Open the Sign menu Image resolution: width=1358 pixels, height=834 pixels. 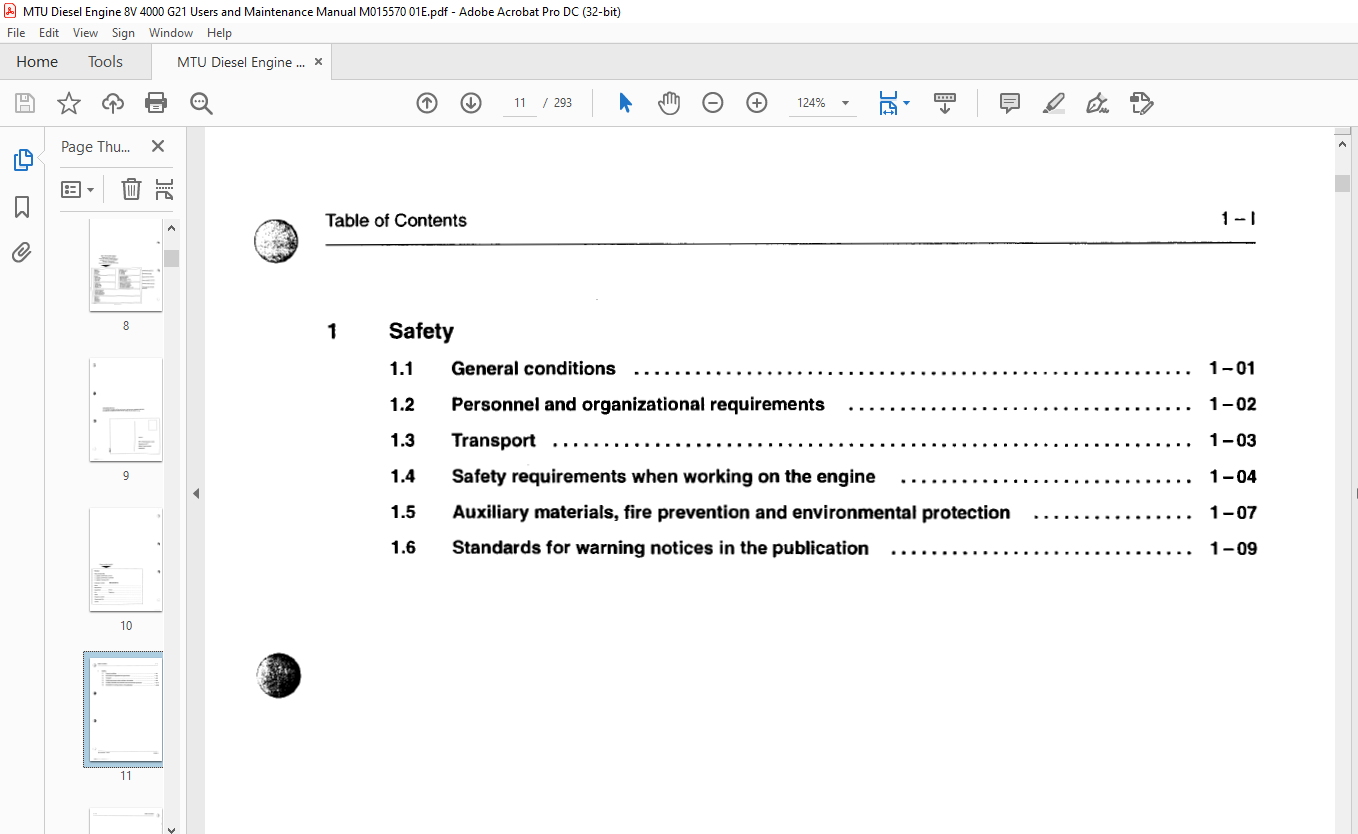(123, 33)
